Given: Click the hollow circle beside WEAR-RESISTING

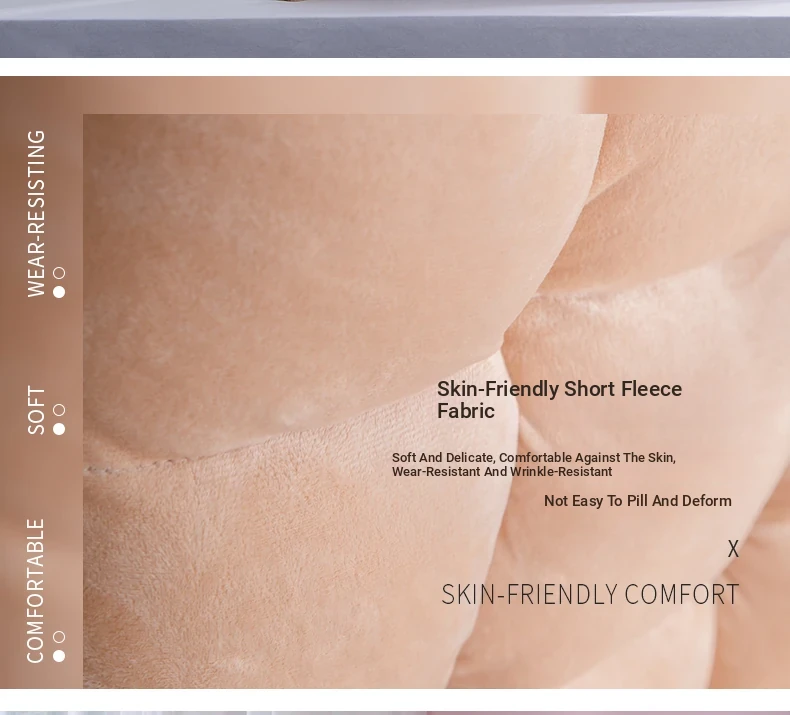Looking at the screenshot, I should (x=59, y=273).
